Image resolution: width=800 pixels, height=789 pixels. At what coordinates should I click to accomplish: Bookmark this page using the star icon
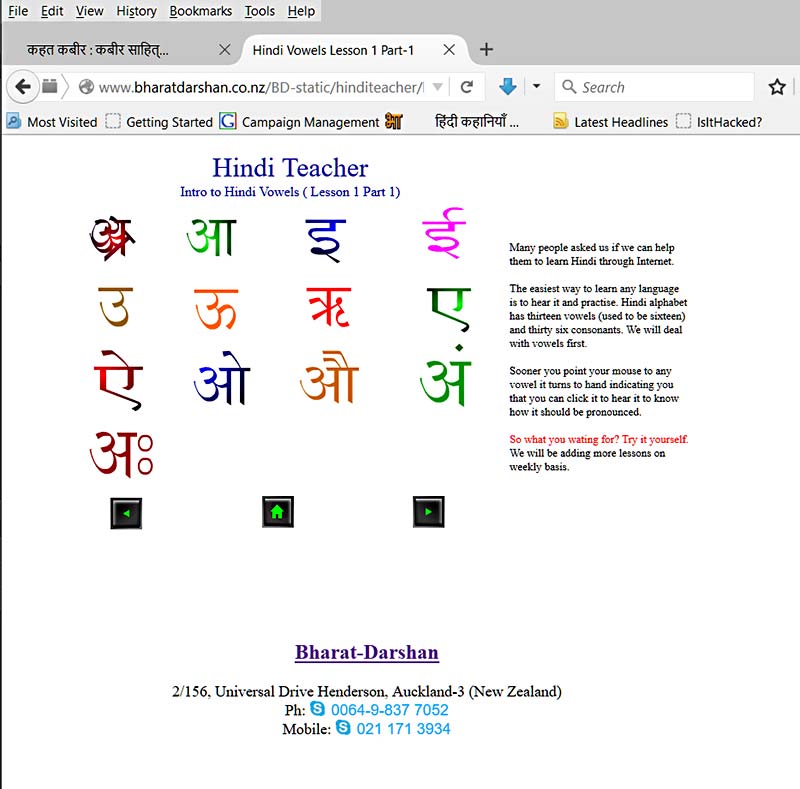777,87
